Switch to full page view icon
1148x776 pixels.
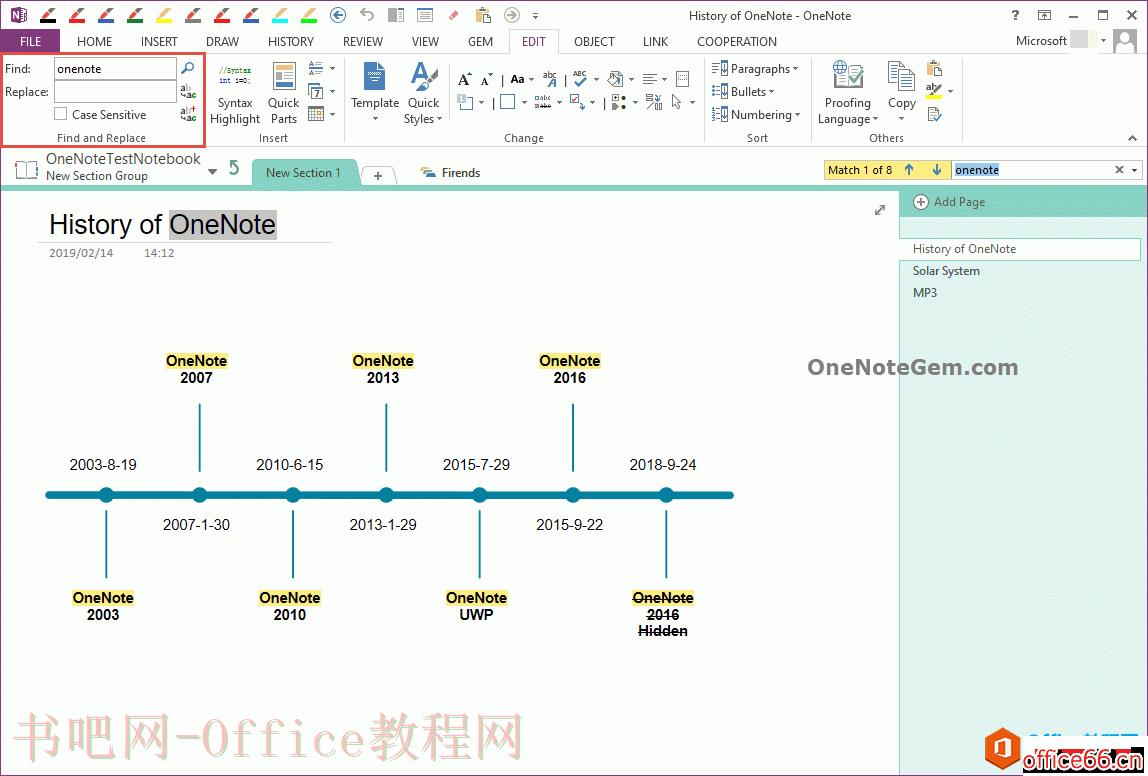coord(425,15)
